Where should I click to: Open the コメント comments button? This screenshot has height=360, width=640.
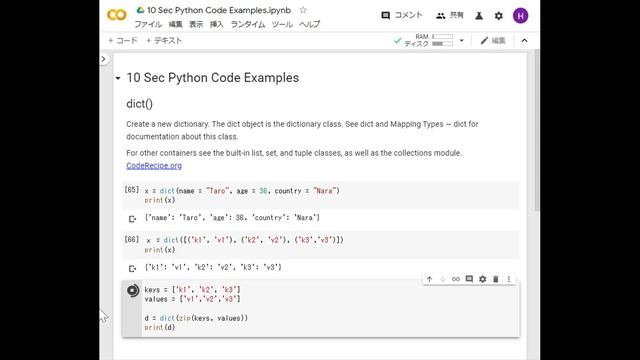402,16
